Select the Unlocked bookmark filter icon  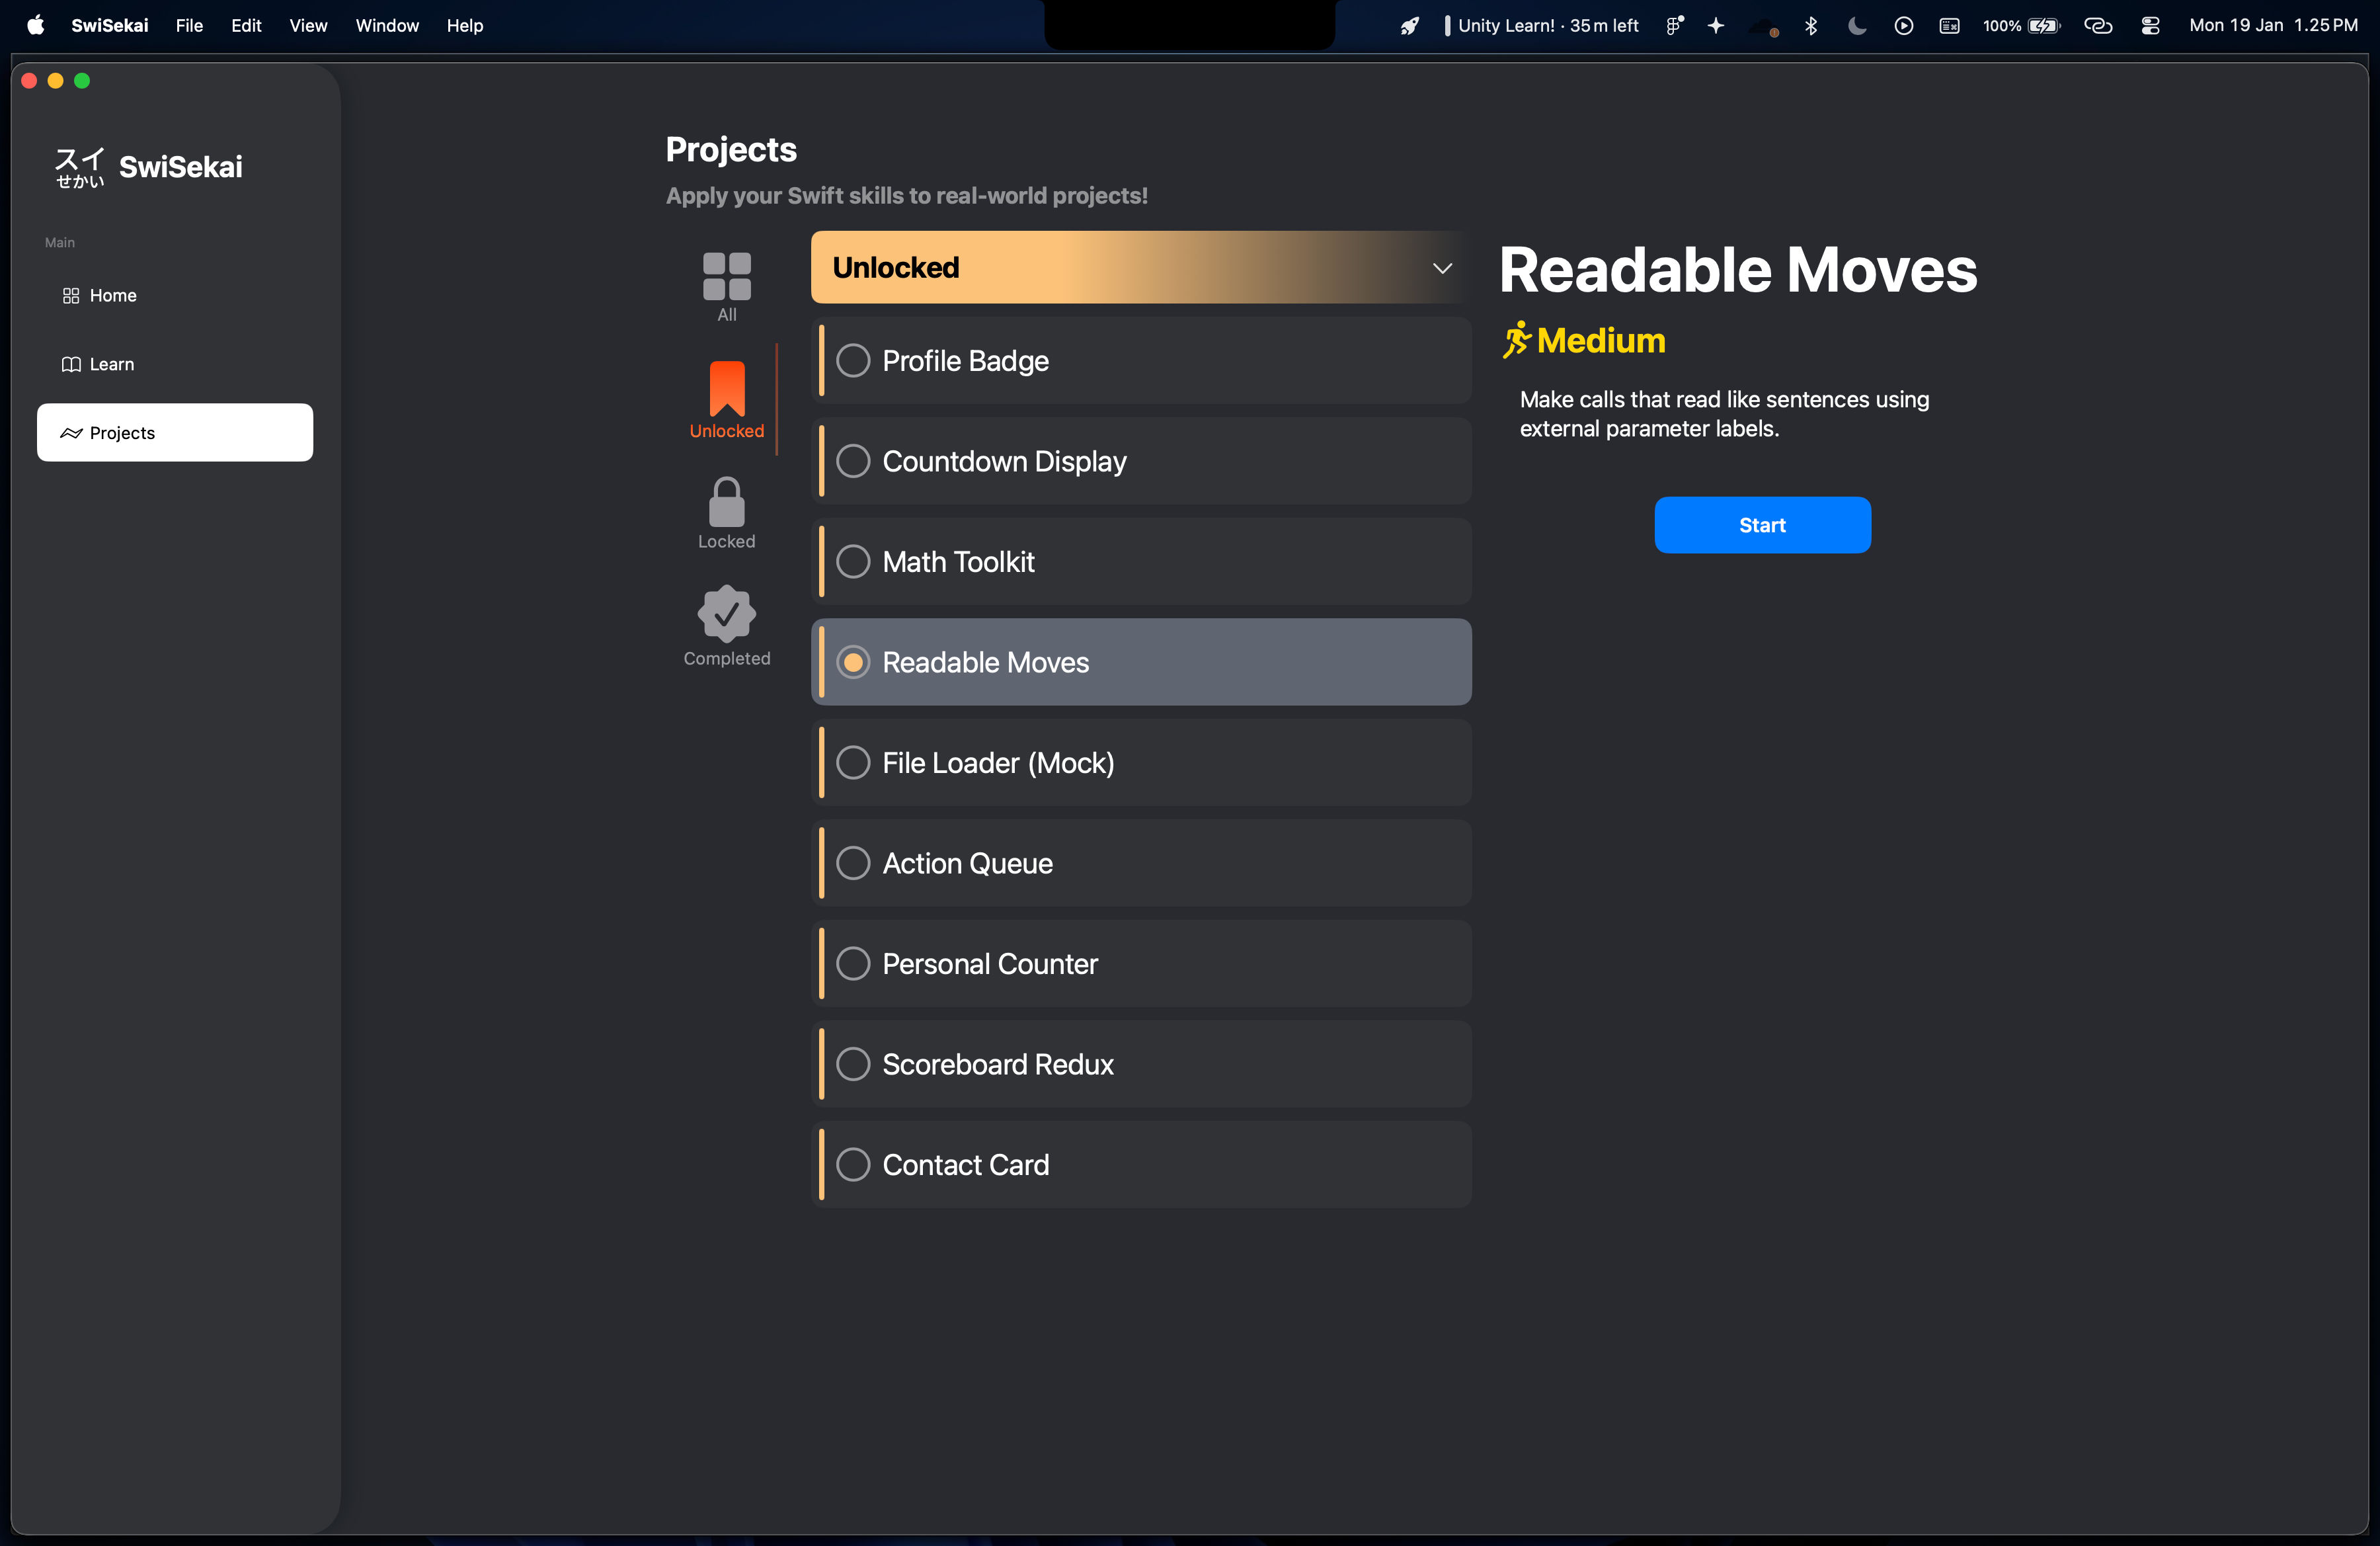coord(726,389)
